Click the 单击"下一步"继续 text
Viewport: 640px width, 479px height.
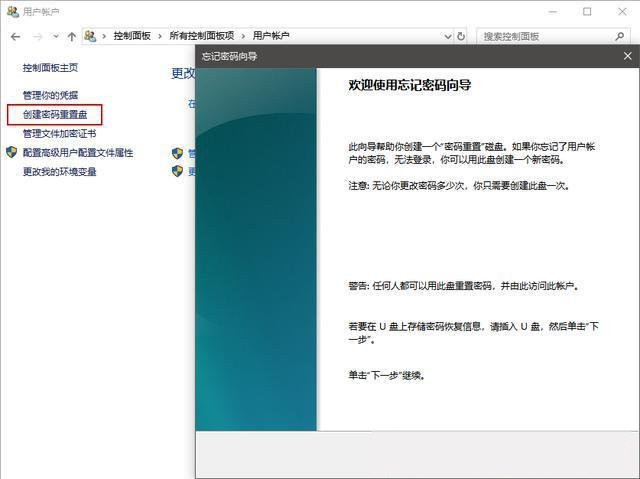click(387, 375)
